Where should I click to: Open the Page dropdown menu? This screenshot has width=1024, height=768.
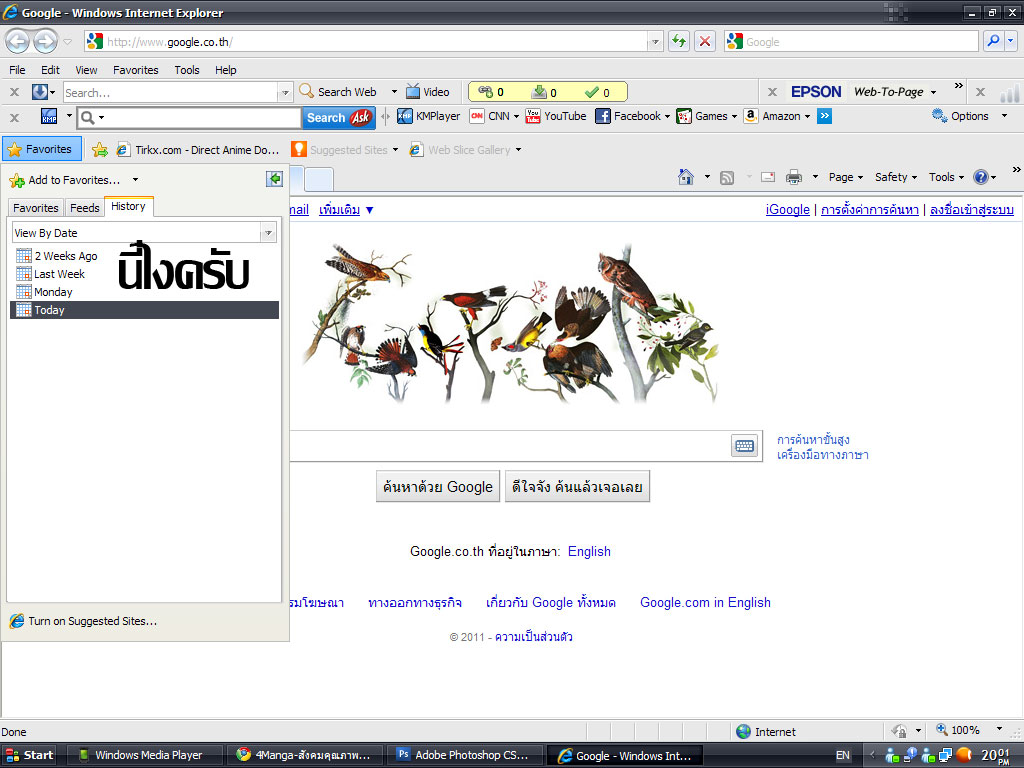point(846,177)
